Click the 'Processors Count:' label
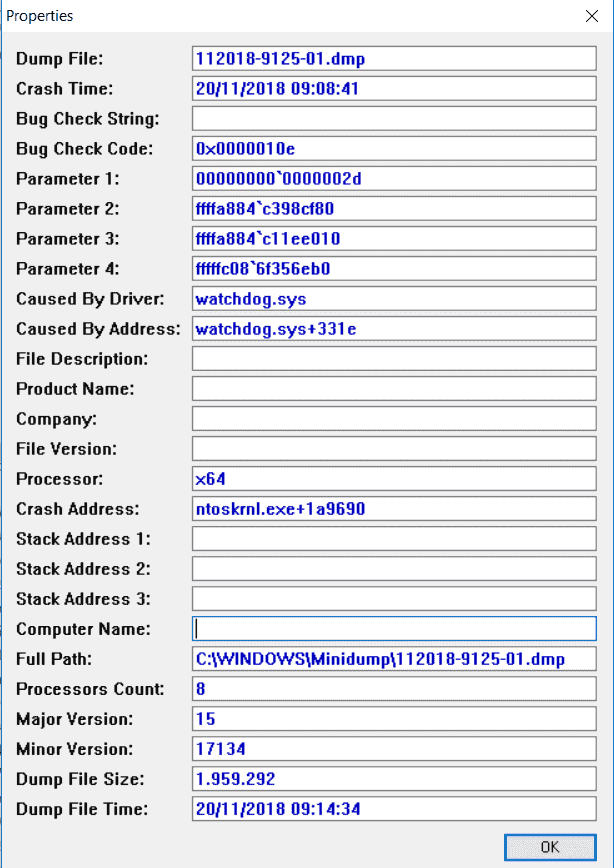Image resolution: width=614 pixels, height=868 pixels. [90, 689]
